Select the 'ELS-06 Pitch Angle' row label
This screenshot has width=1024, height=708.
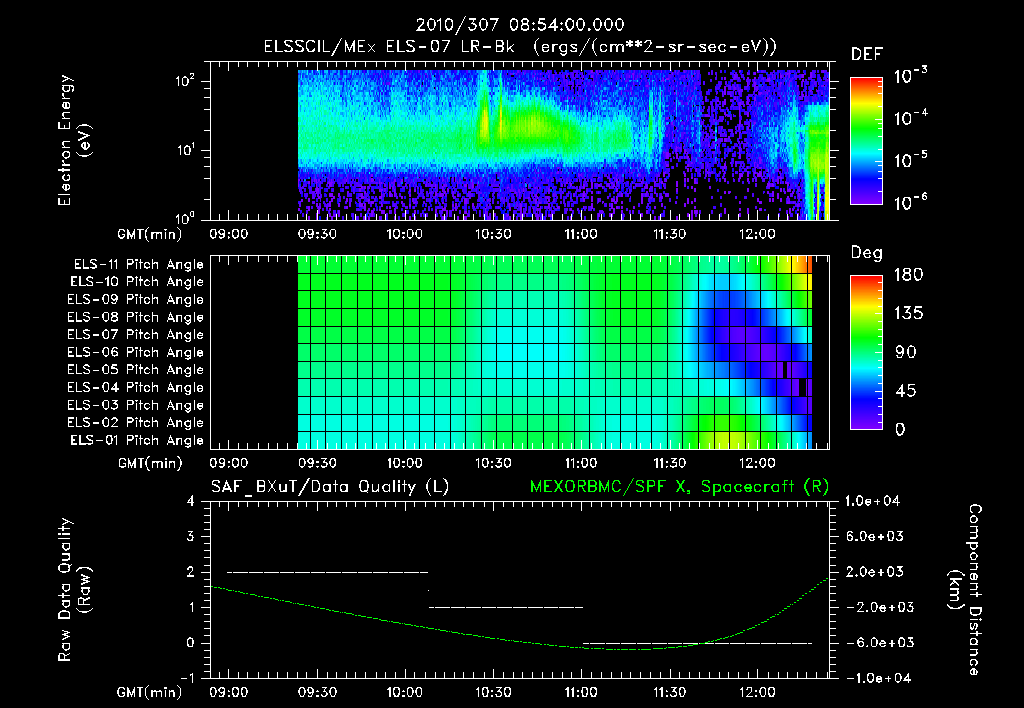click(x=135, y=353)
